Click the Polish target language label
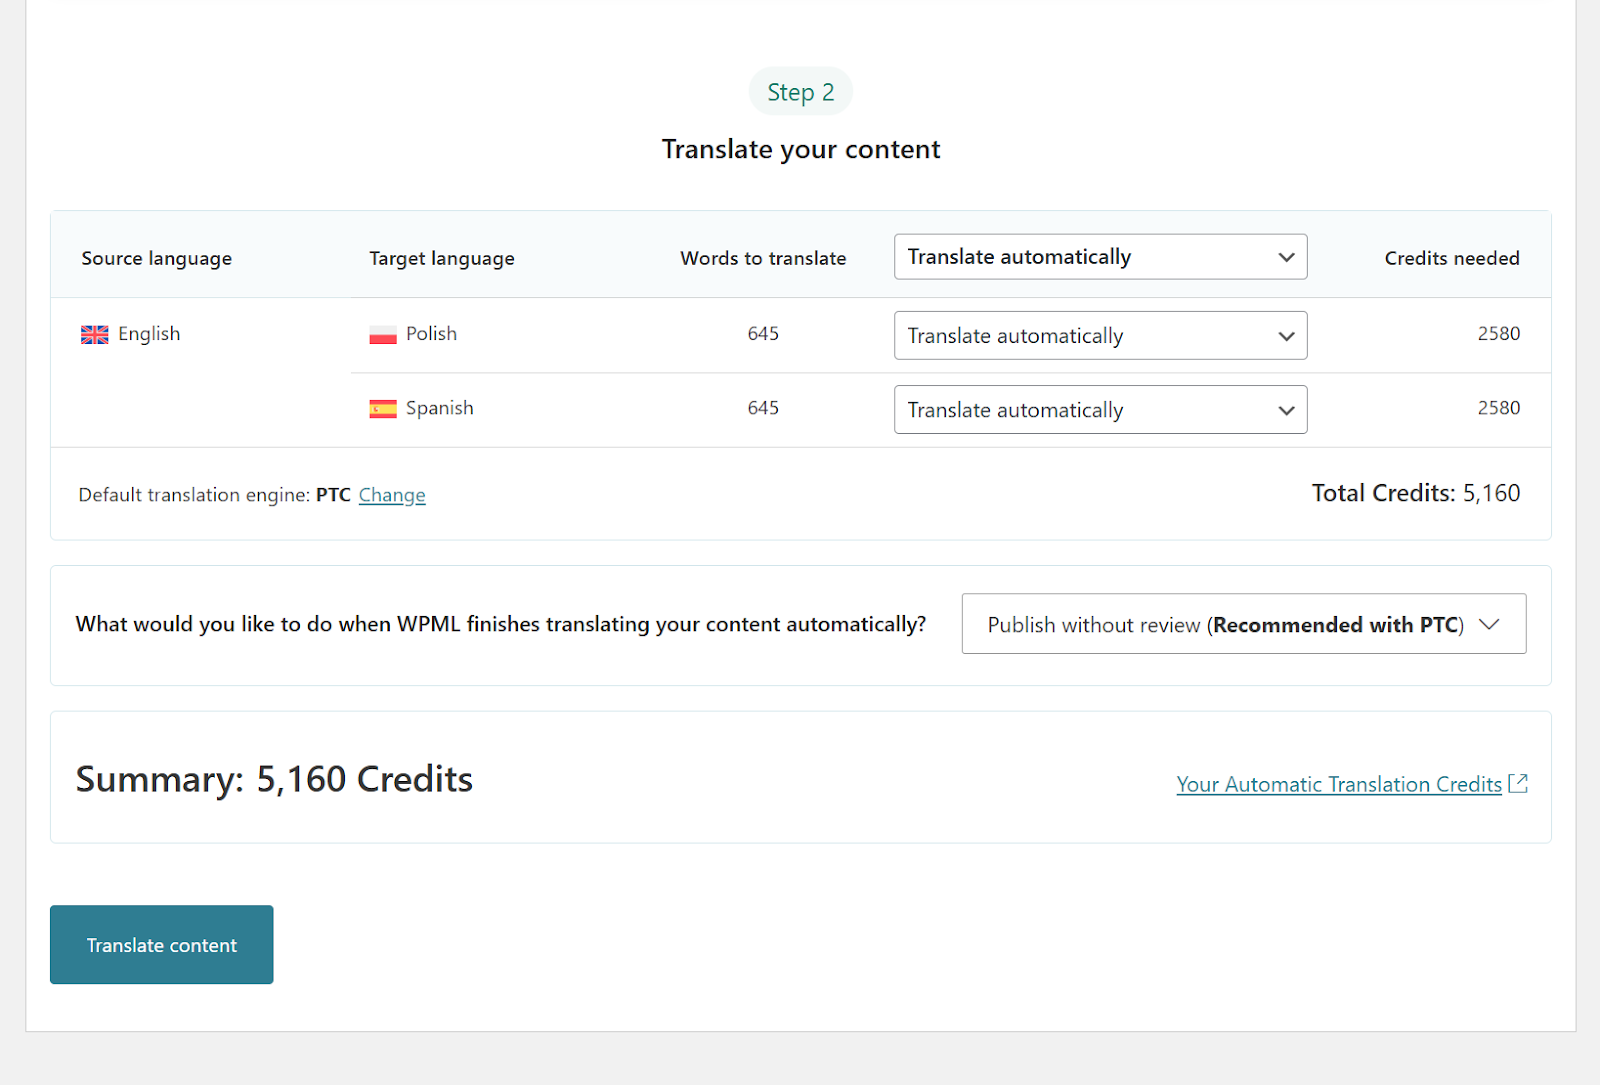The height and width of the screenshot is (1085, 1600). (x=431, y=334)
